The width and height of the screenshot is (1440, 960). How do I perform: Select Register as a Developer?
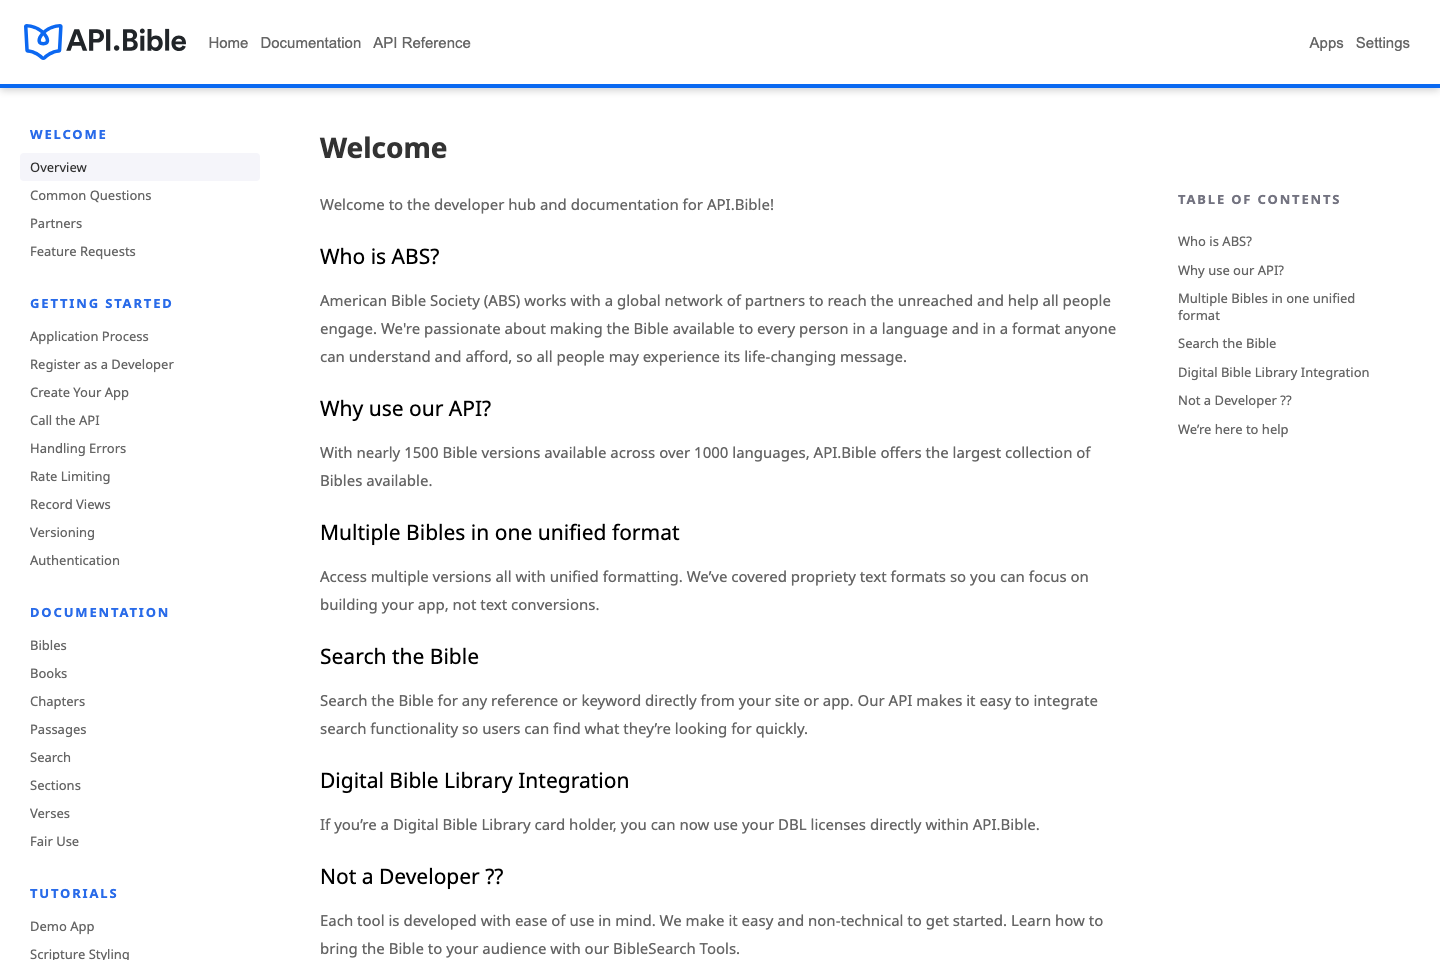pos(102,364)
